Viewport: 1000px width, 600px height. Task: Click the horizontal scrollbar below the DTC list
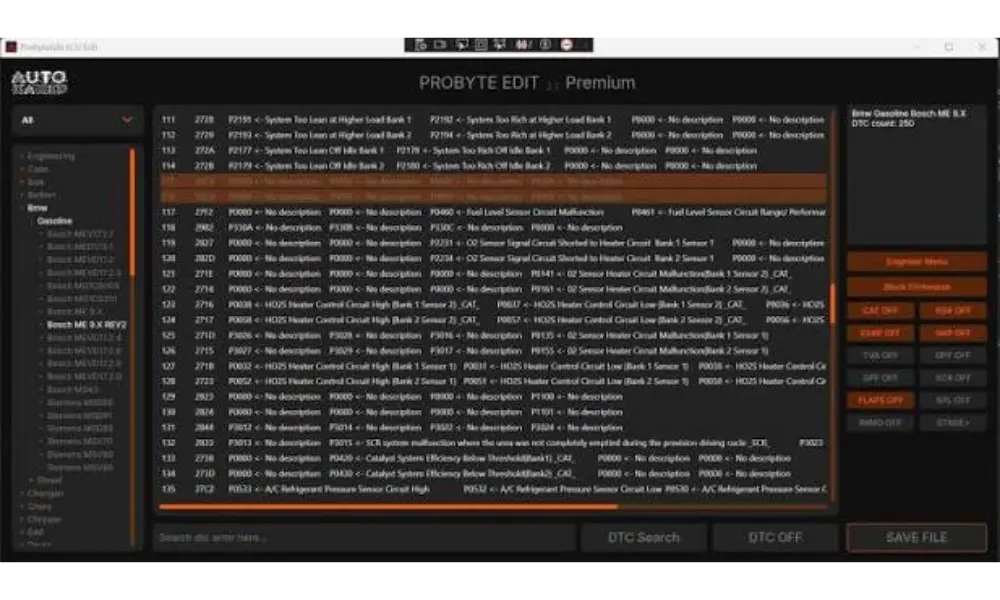click(x=388, y=507)
